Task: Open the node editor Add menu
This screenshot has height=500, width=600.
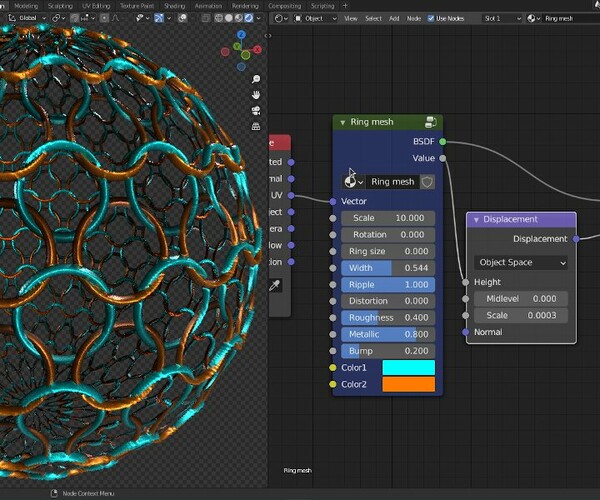Action: coord(394,18)
